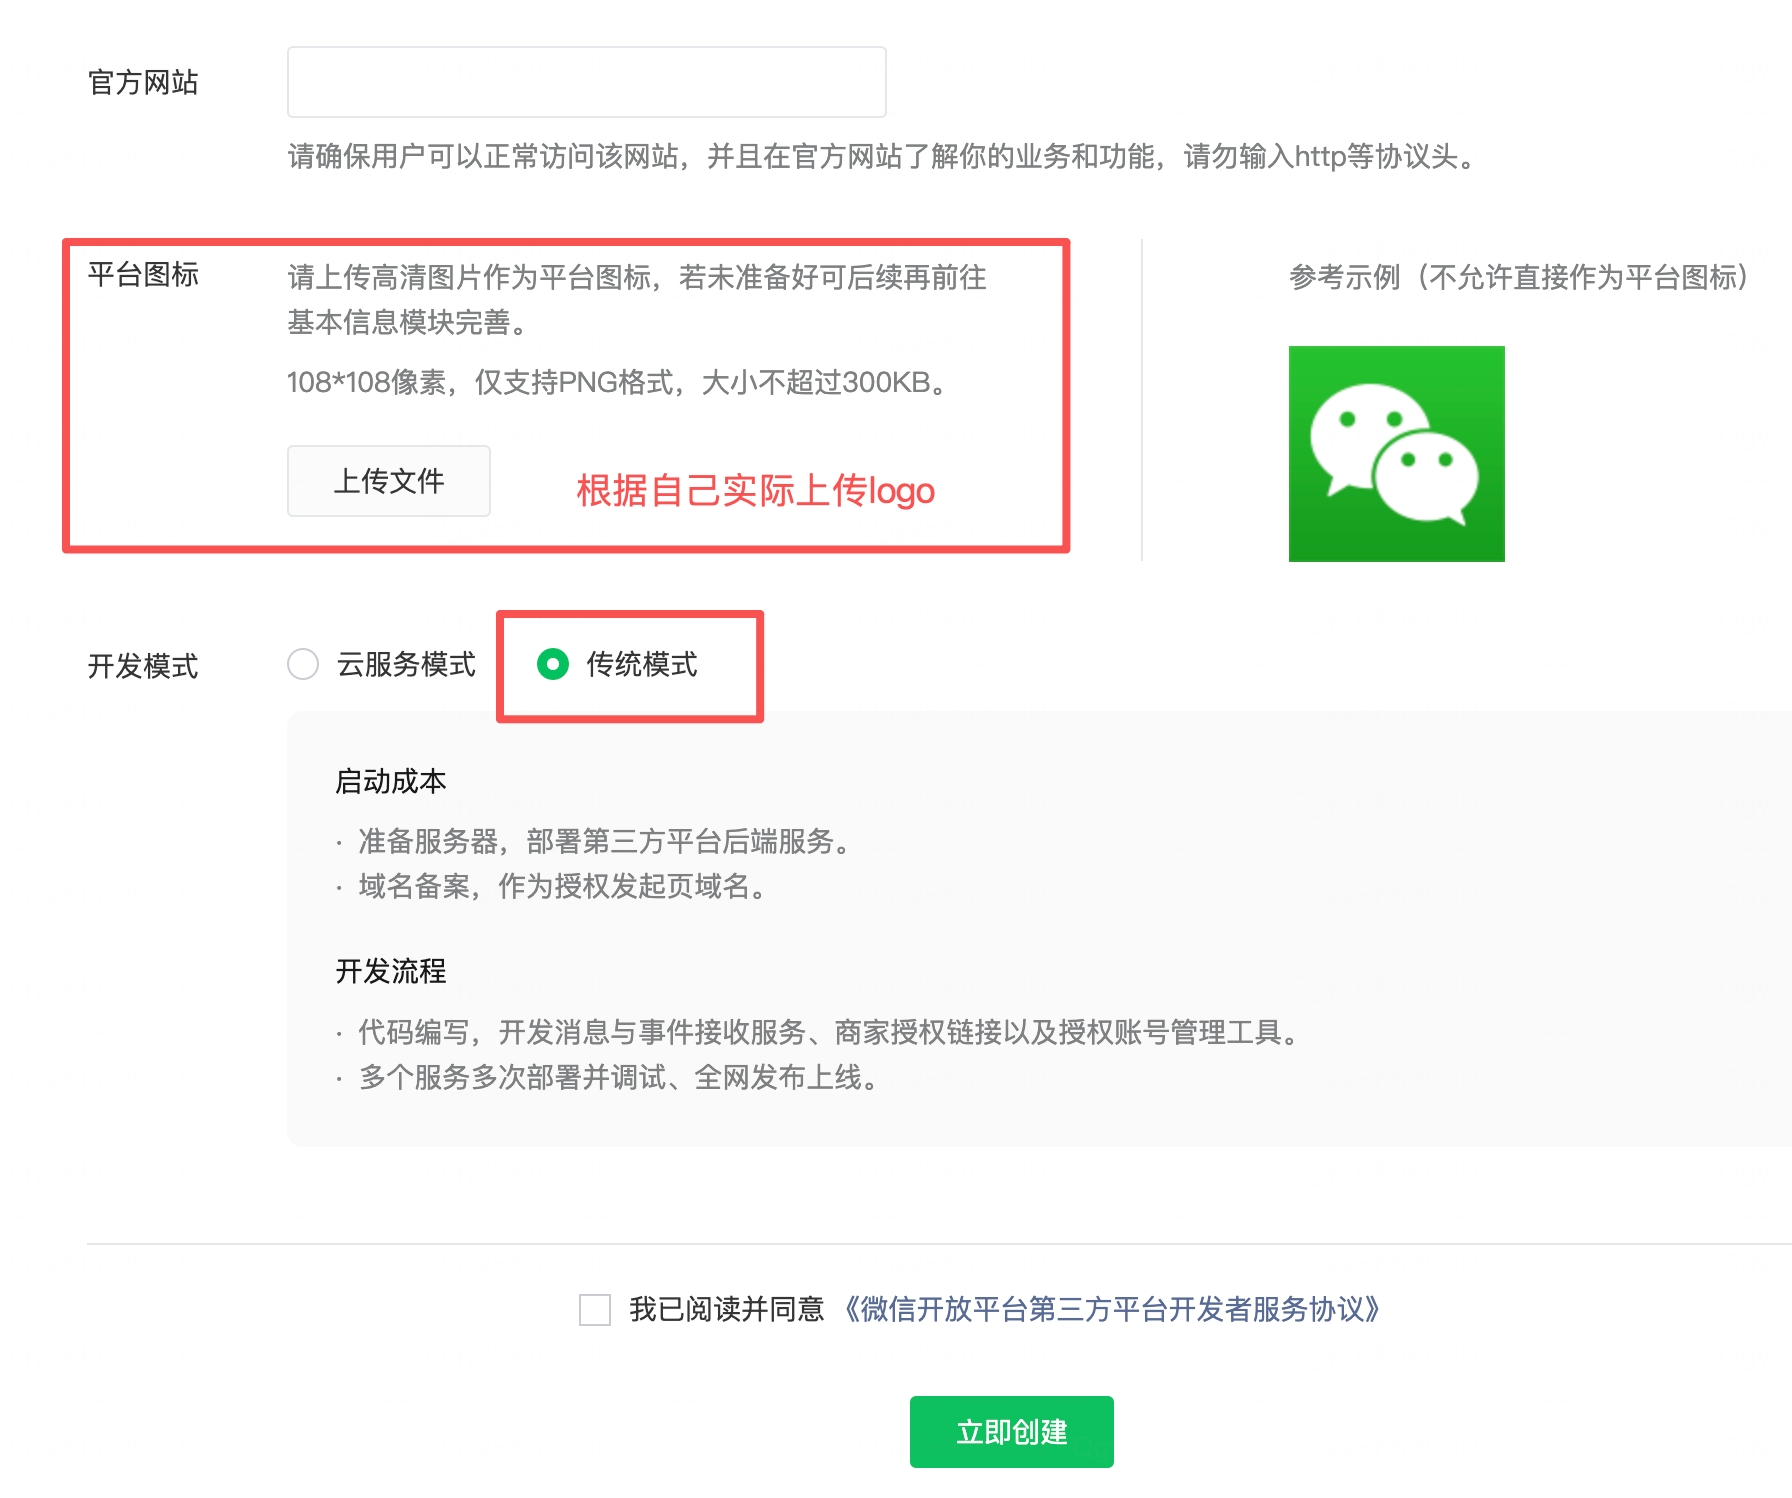Viewport: 1792px width, 1498px height.
Task: Click the 官方网站 field label
Action: tap(143, 82)
